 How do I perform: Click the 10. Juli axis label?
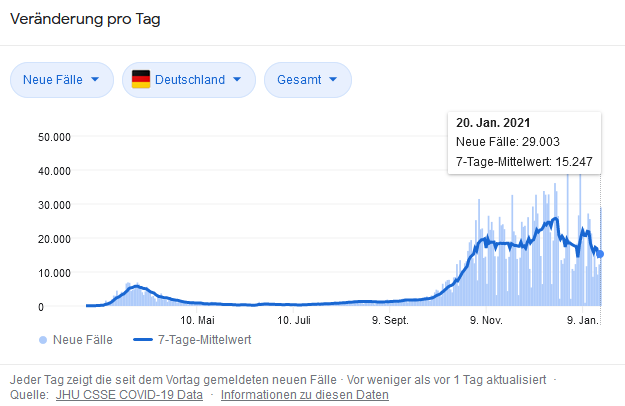click(294, 321)
